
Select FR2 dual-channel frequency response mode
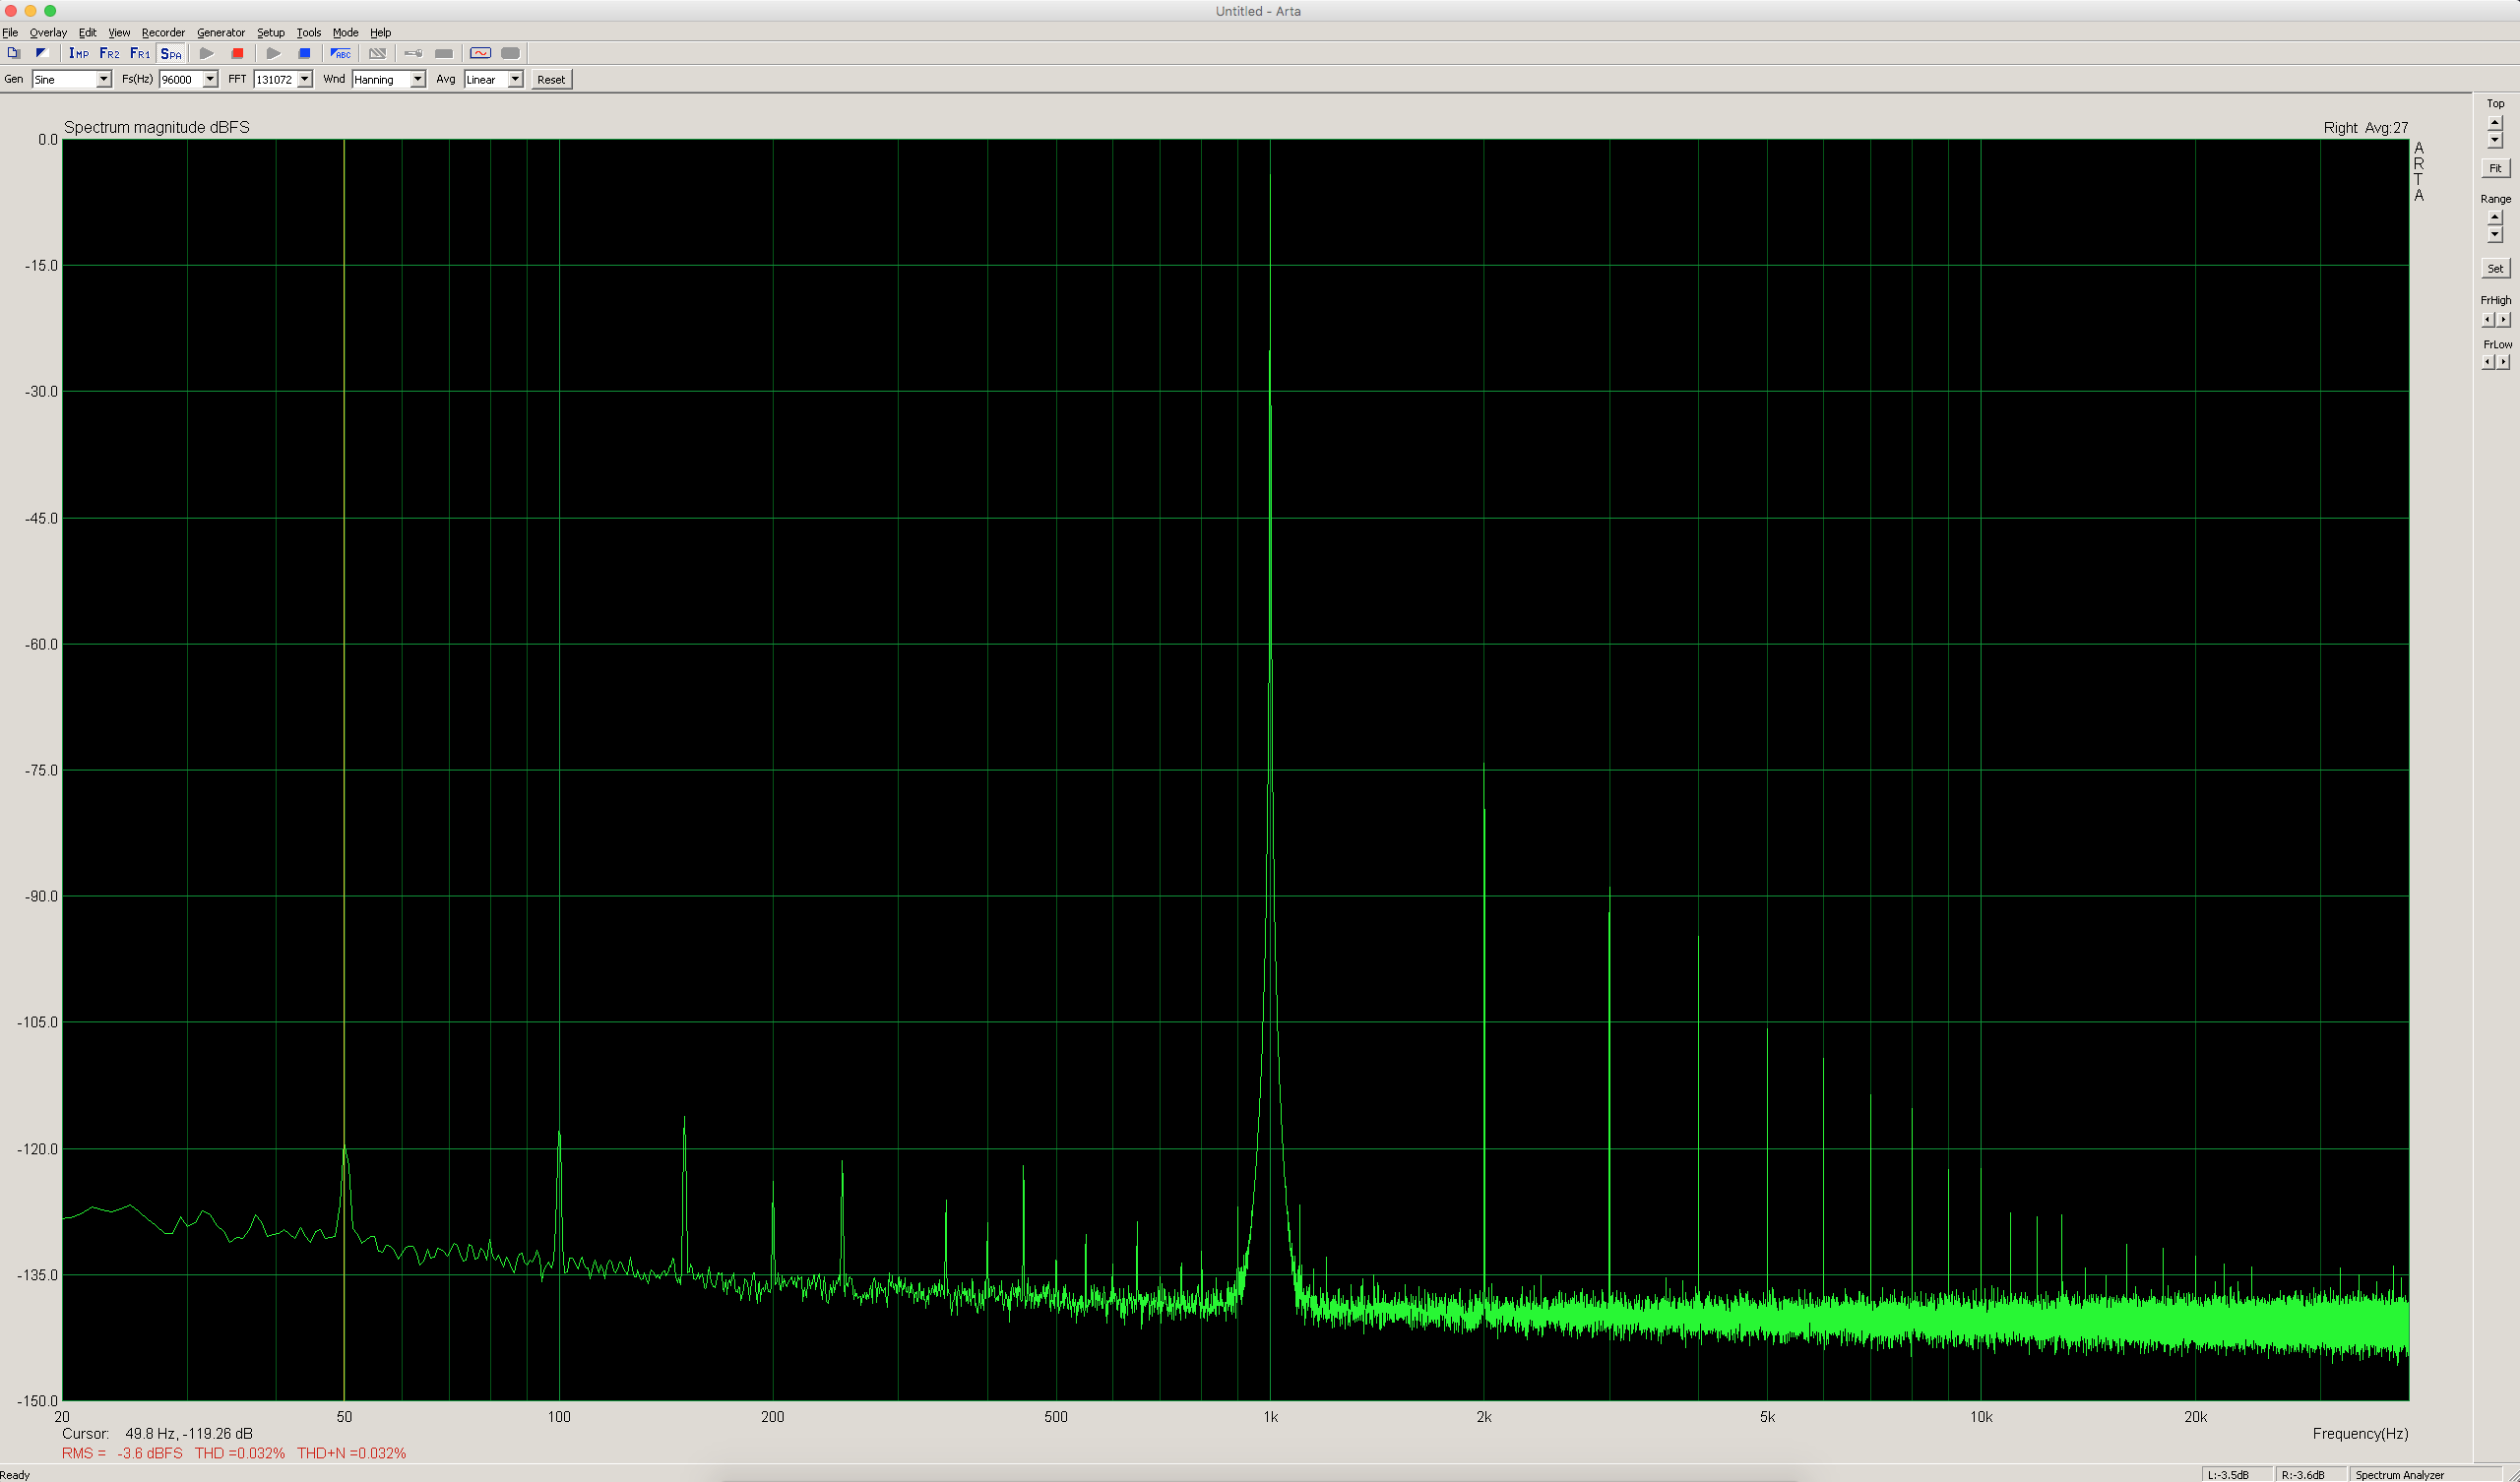[x=109, y=54]
